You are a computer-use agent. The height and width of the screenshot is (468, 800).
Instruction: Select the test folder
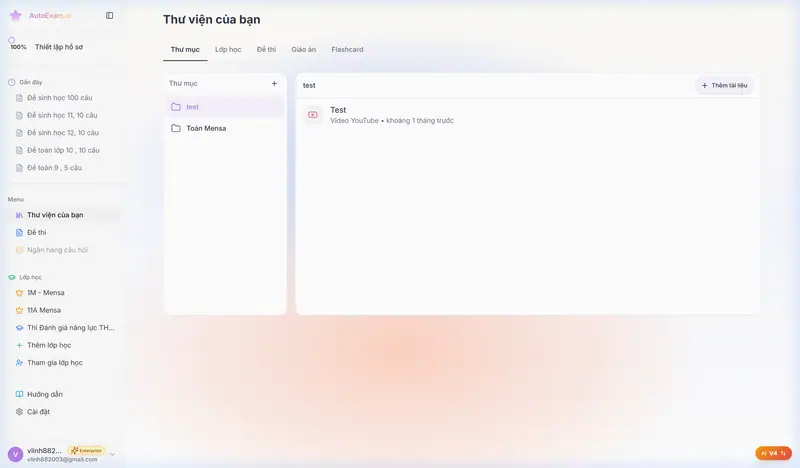(225, 107)
